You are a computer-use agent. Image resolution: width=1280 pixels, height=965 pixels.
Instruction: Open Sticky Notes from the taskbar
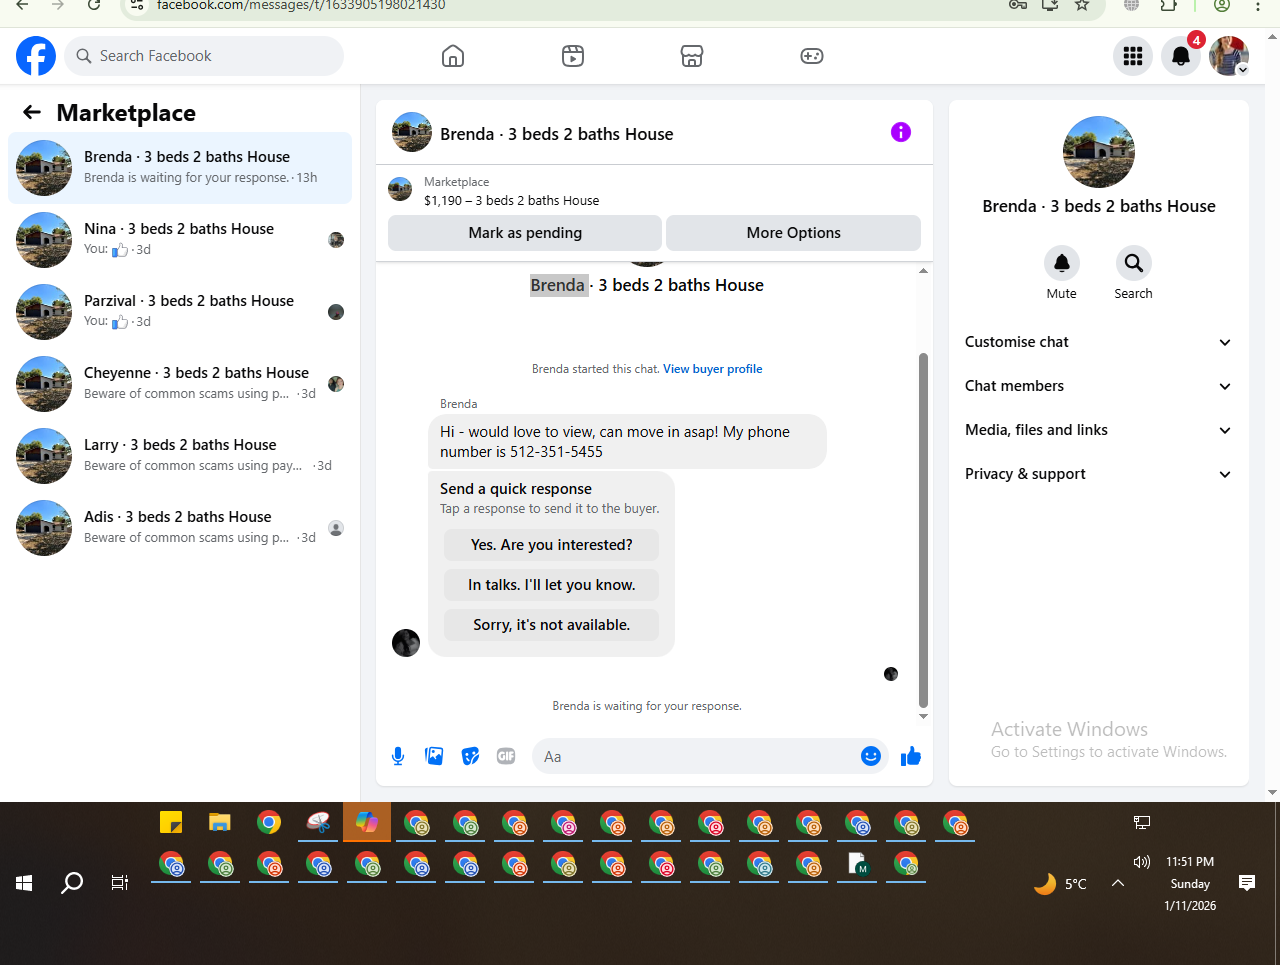pyautogui.click(x=171, y=822)
